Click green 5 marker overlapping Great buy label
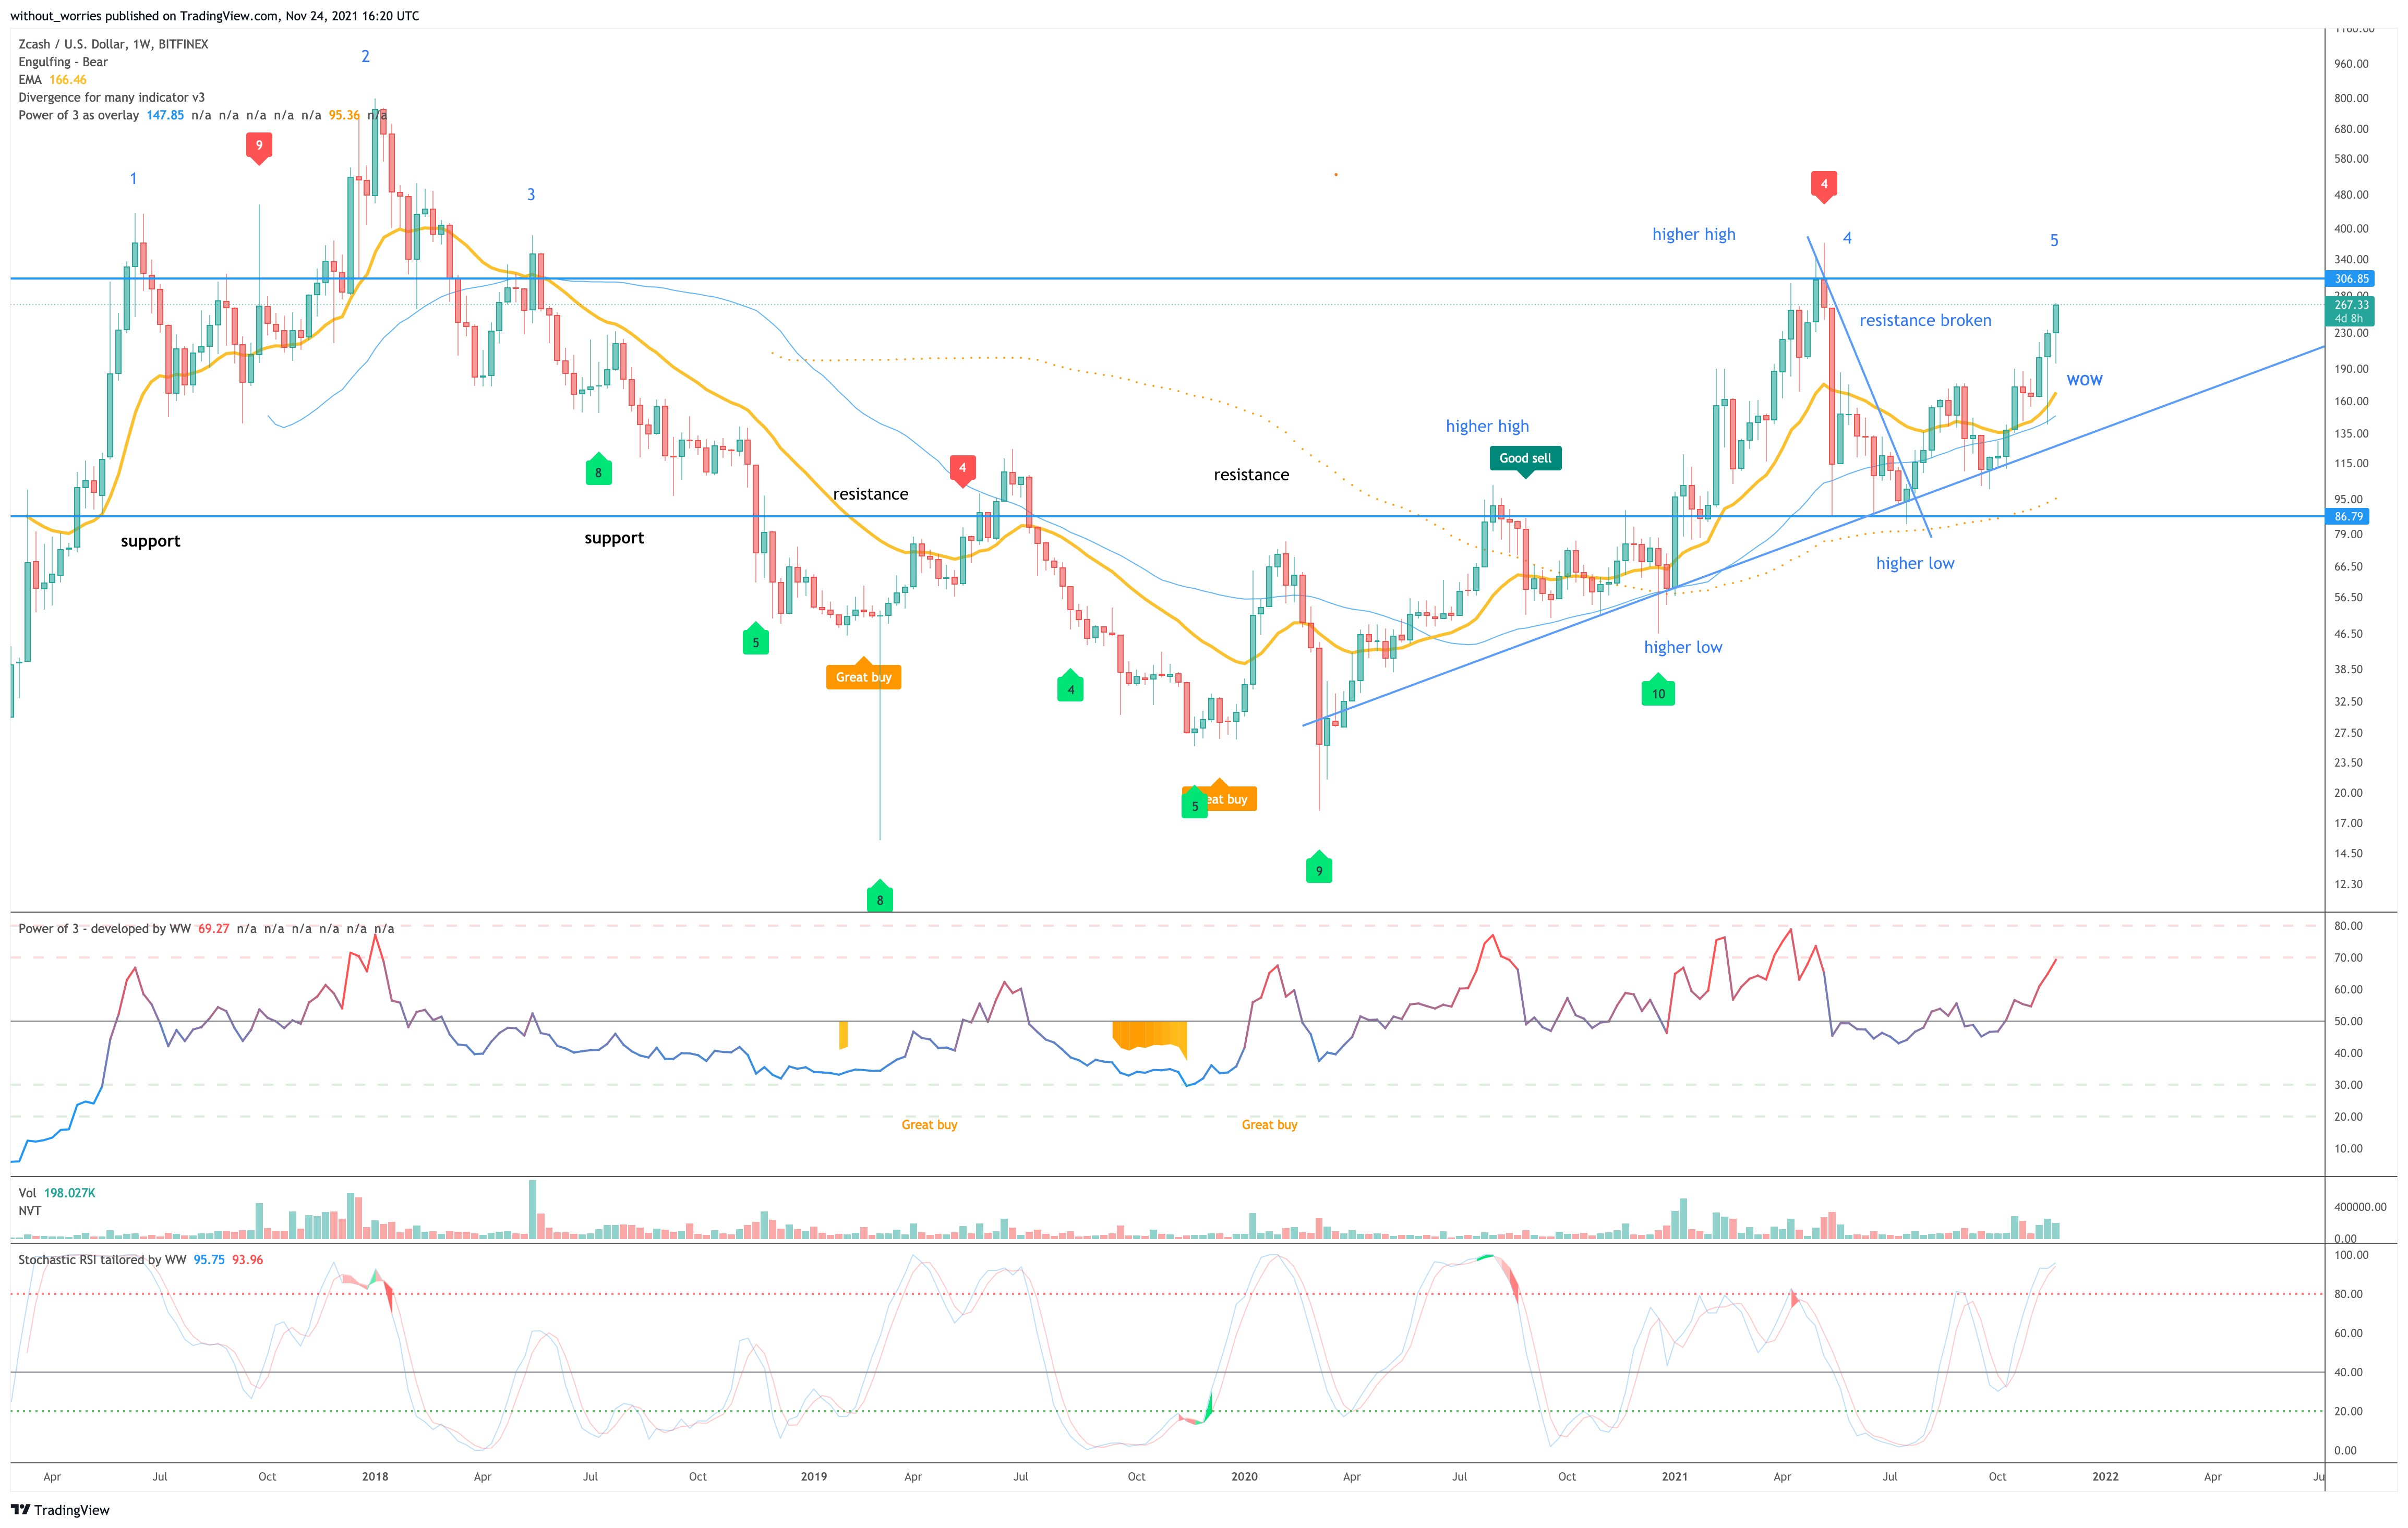2408x1528 pixels. (1194, 804)
